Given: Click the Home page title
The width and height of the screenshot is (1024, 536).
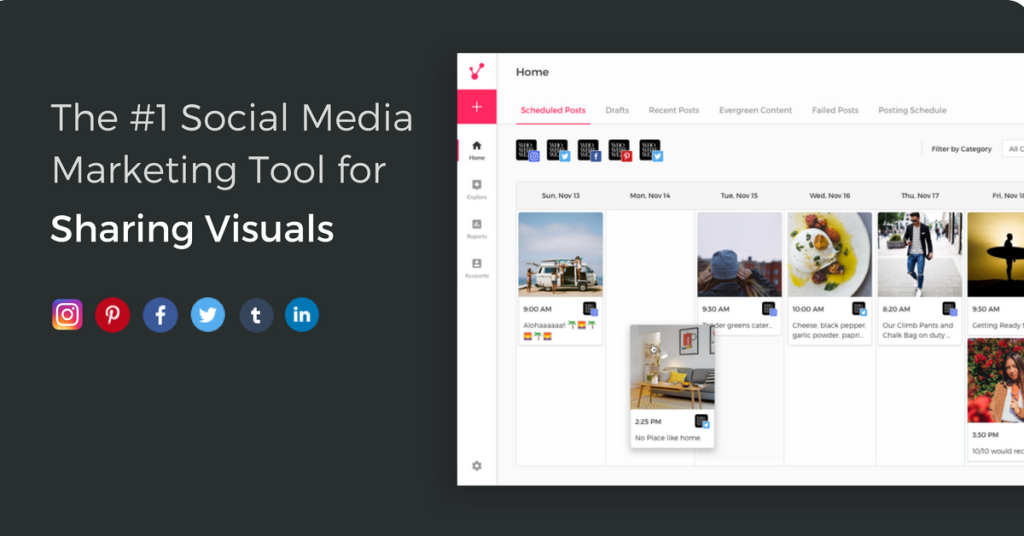Looking at the screenshot, I should 532,72.
